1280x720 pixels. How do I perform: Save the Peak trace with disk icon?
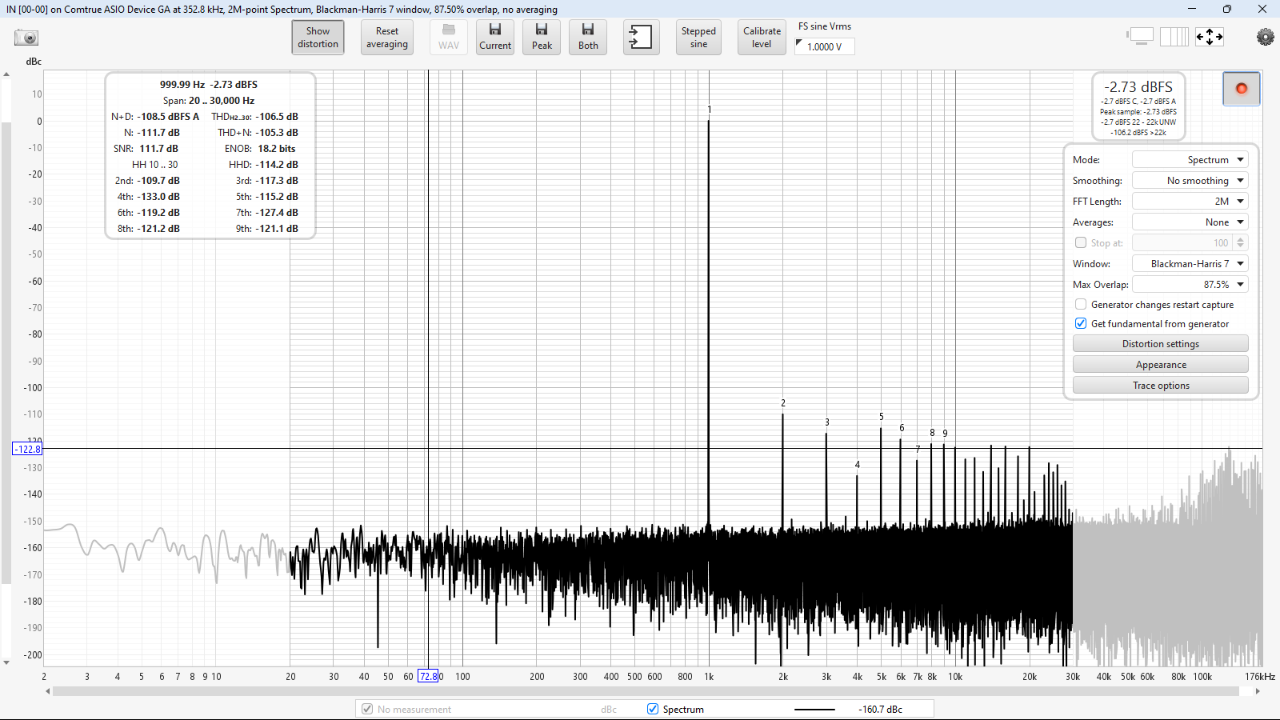pyautogui.click(x=542, y=37)
